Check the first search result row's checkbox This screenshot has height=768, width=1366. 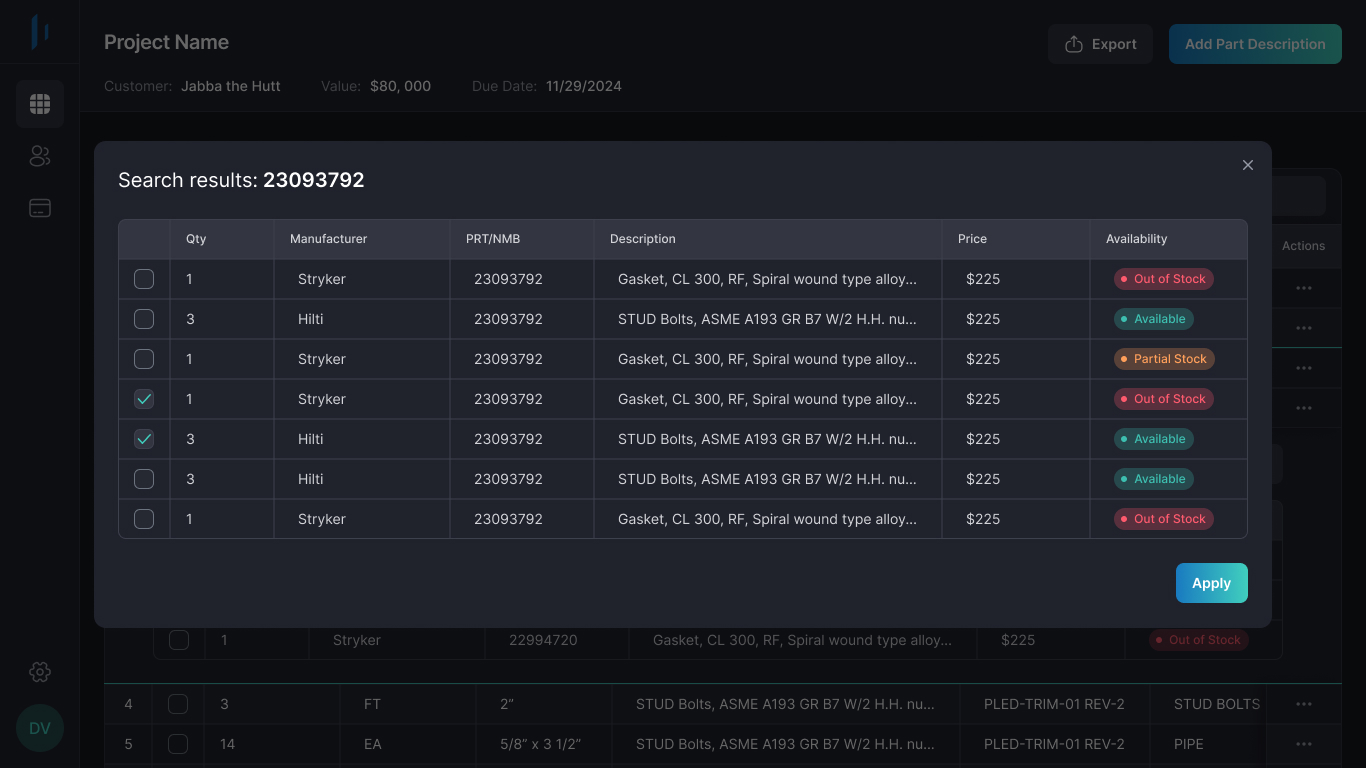(x=144, y=279)
